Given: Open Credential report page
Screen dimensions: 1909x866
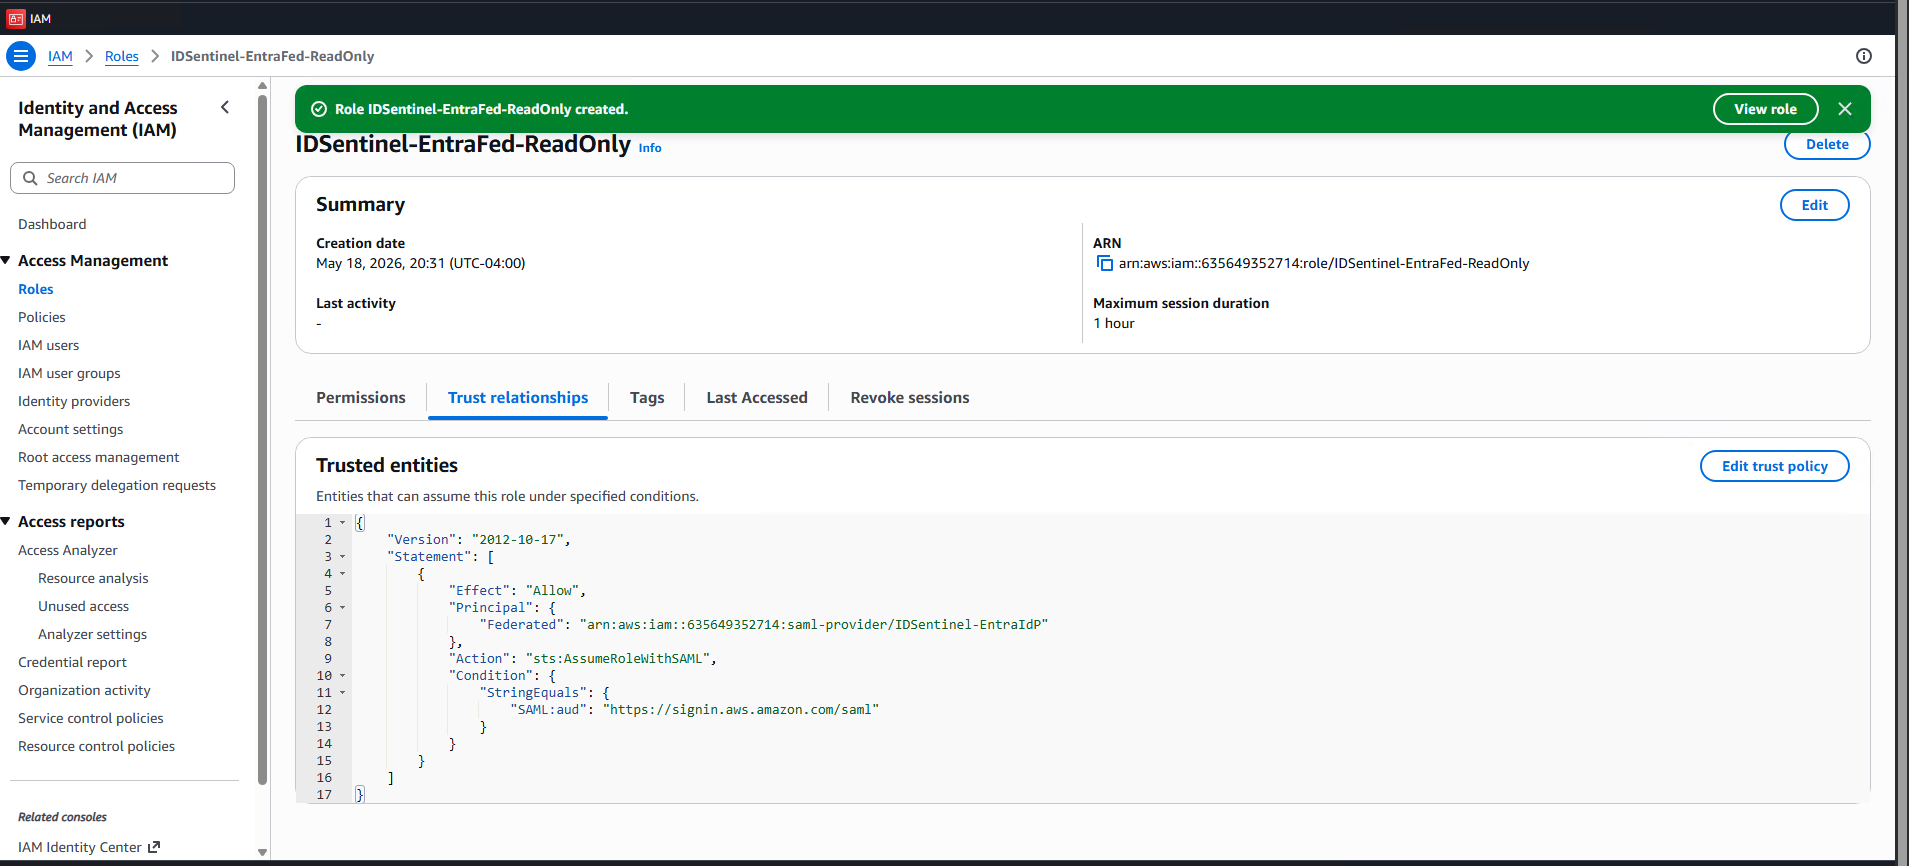Looking at the screenshot, I should point(73,662).
